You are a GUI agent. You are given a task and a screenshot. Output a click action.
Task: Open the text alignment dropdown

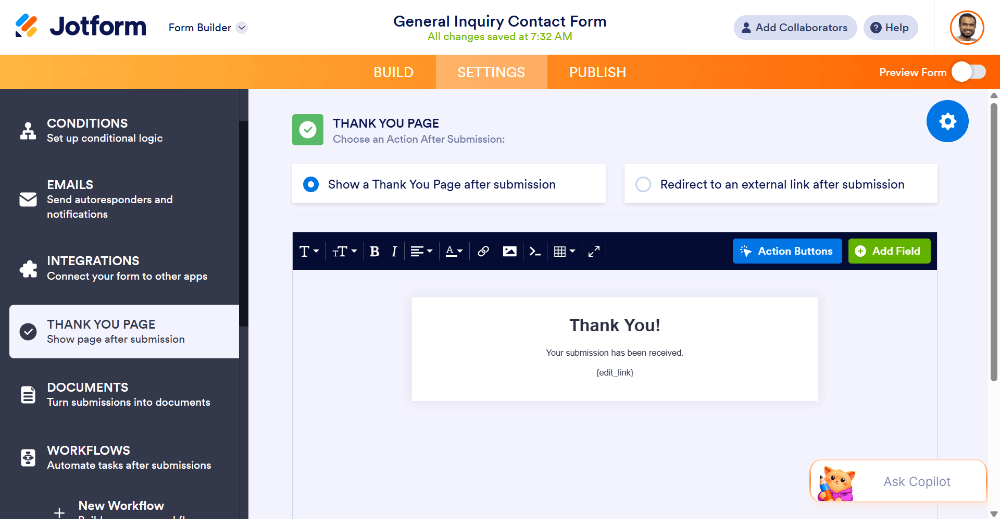pyautogui.click(x=422, y=251)
